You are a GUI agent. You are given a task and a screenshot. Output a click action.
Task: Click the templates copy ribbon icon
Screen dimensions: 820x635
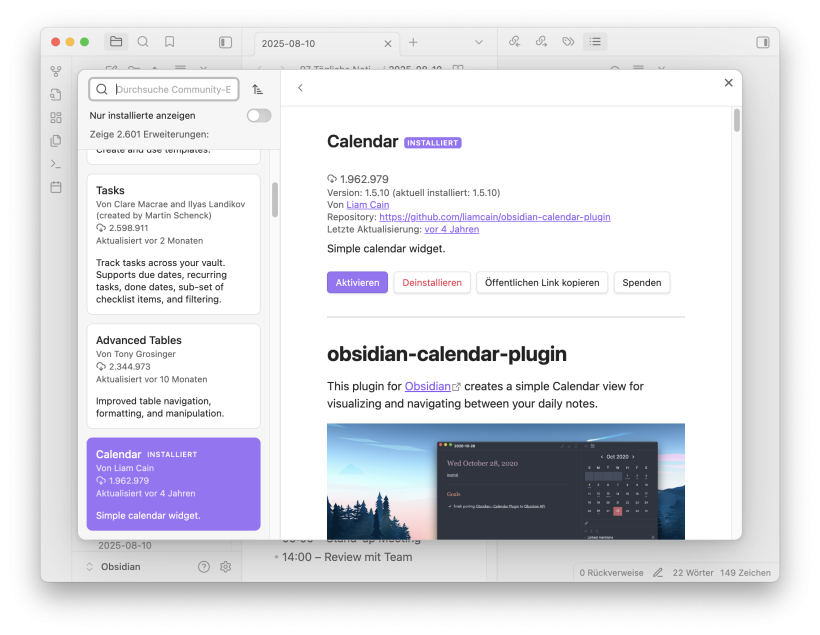[x=56, y=141]
